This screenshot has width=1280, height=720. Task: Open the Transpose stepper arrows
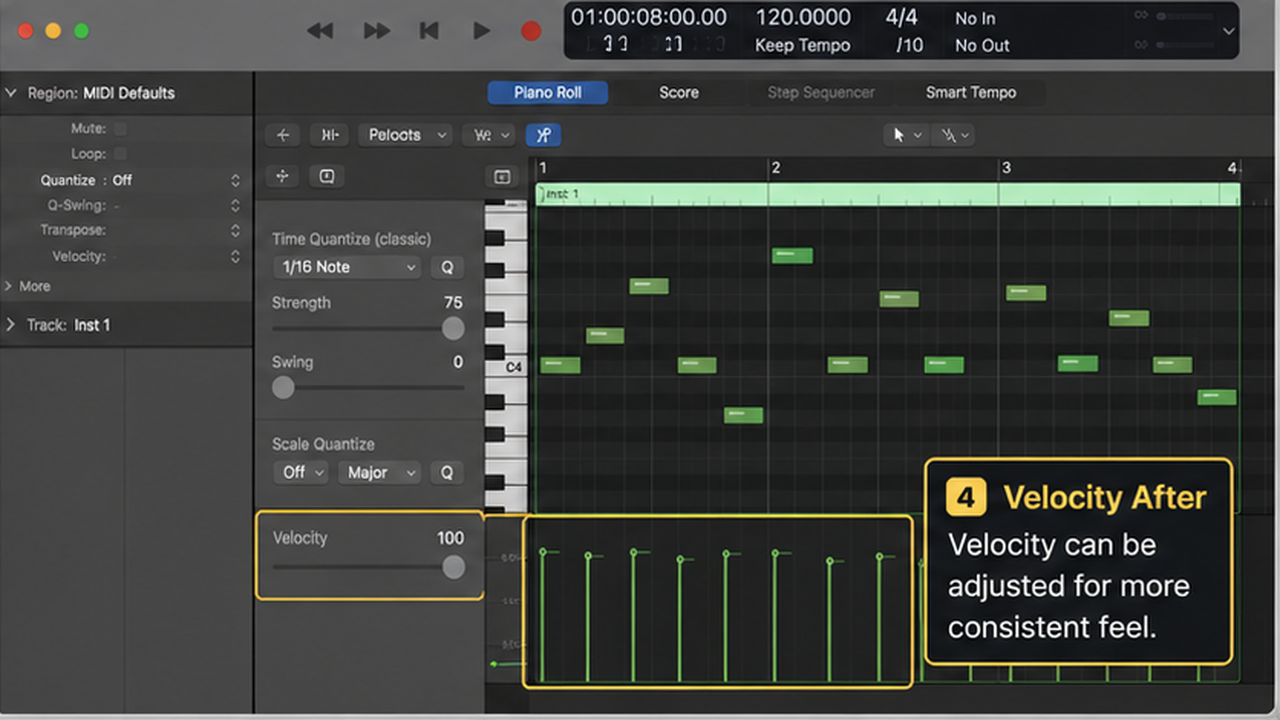coord(235,230)
